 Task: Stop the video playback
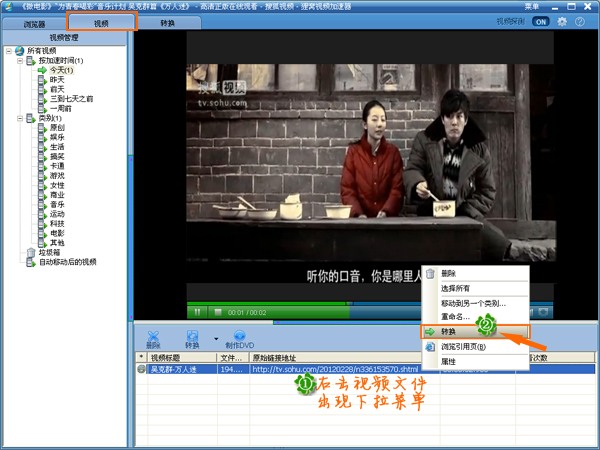(x=218, y=312)
